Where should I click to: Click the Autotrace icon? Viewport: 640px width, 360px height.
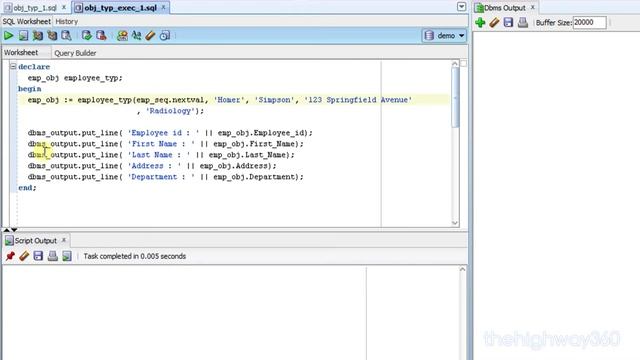pos(52,36)
